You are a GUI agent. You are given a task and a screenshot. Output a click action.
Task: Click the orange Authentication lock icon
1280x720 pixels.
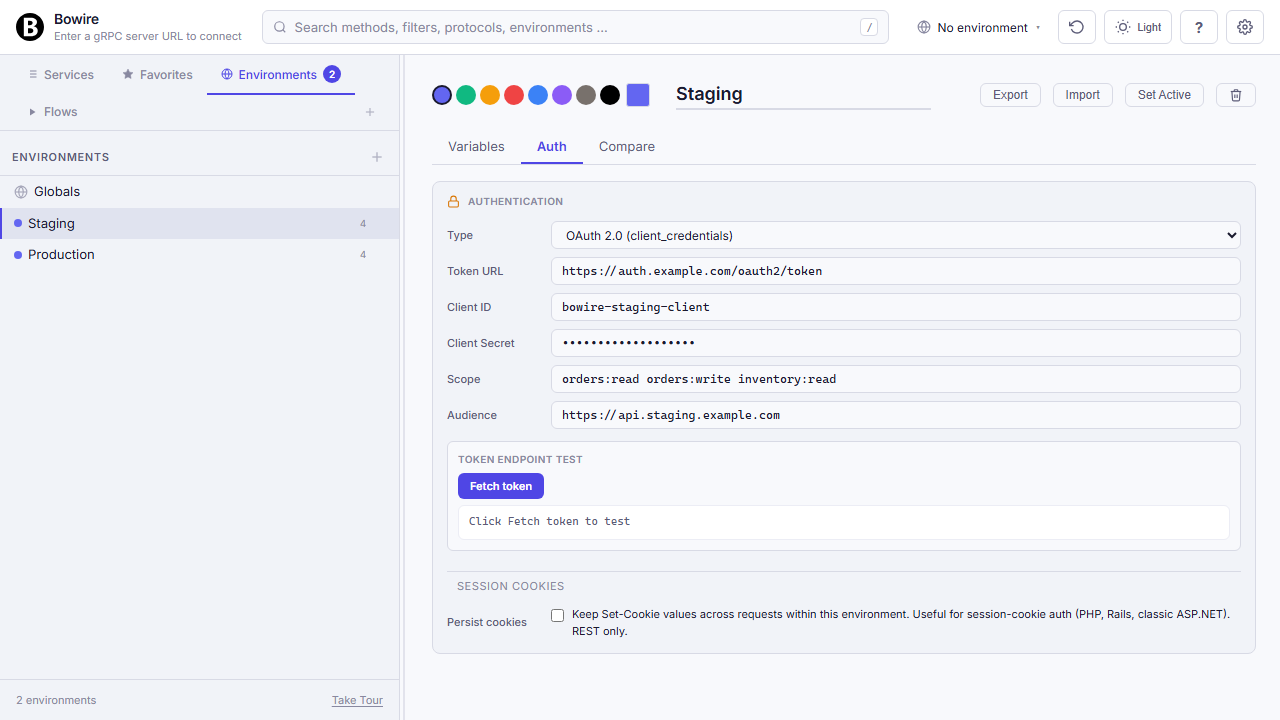click(x=453, y=202)
